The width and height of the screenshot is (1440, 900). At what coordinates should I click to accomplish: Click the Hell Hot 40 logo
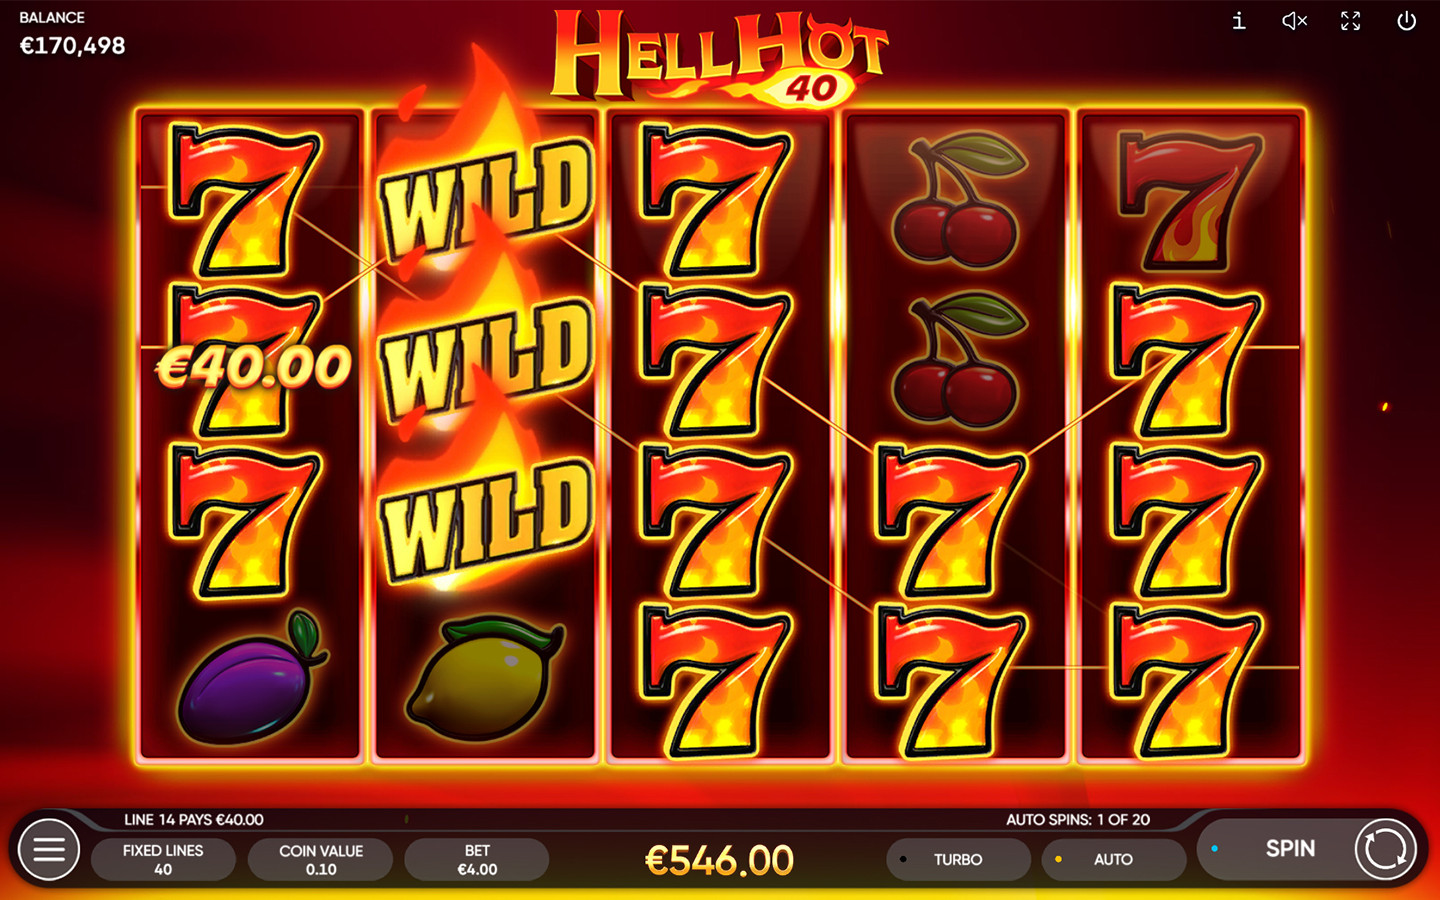(718, 55)
